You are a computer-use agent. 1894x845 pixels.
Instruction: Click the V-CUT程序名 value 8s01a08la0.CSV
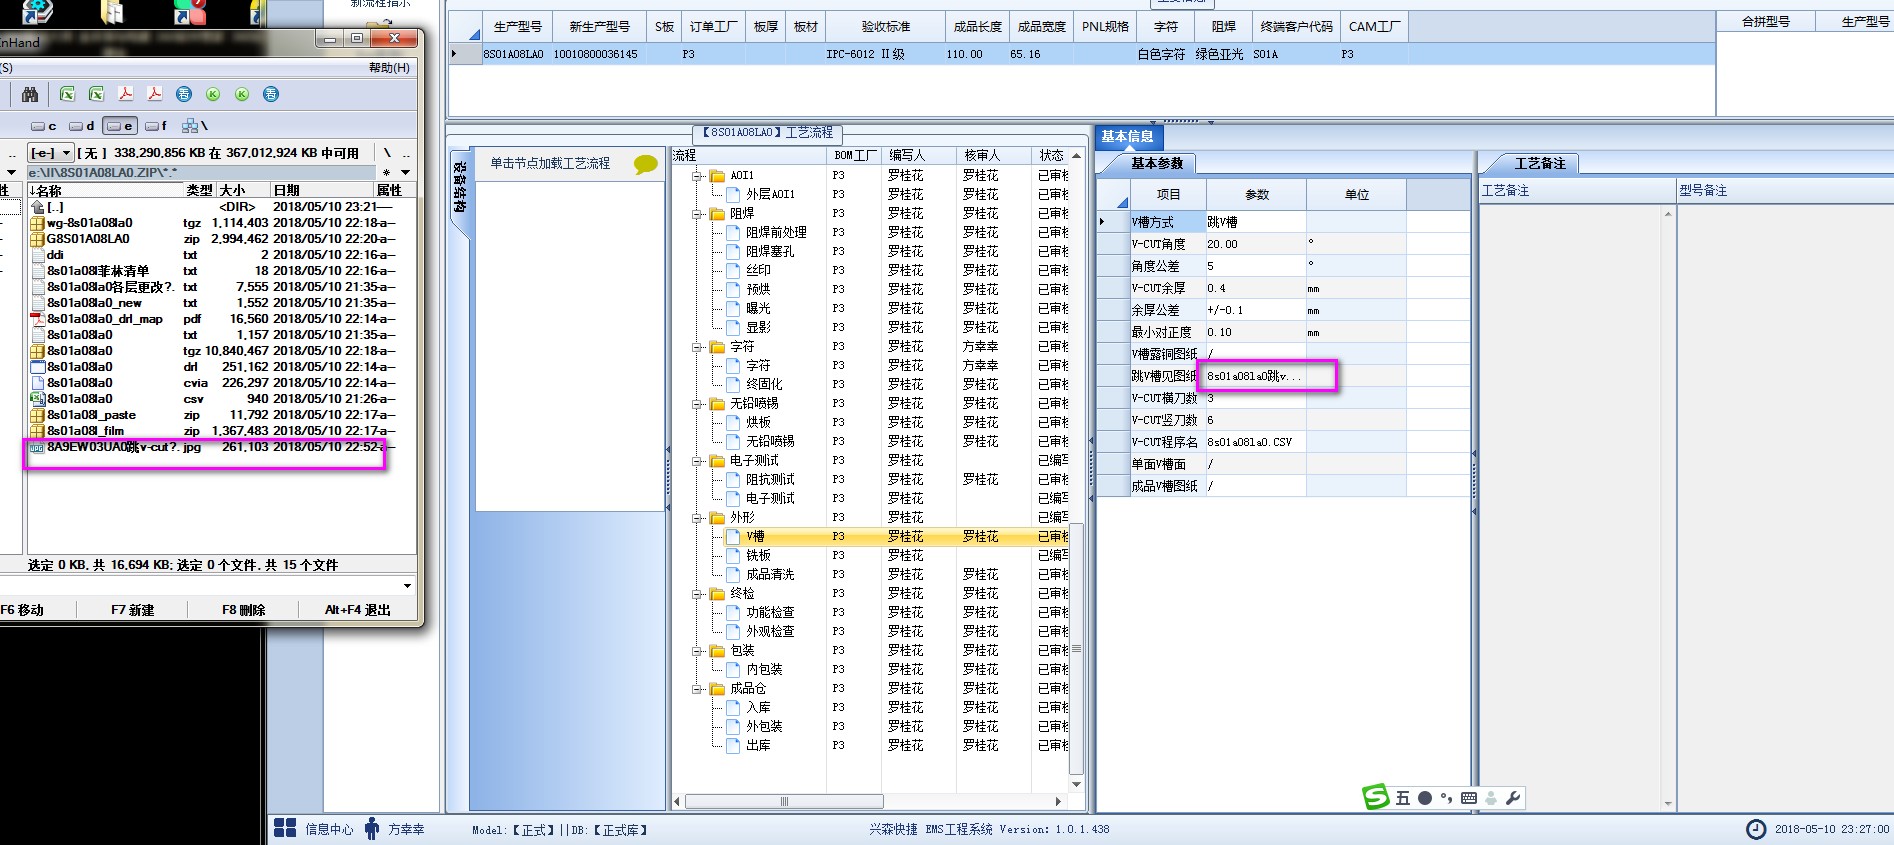click(1256, 442)
